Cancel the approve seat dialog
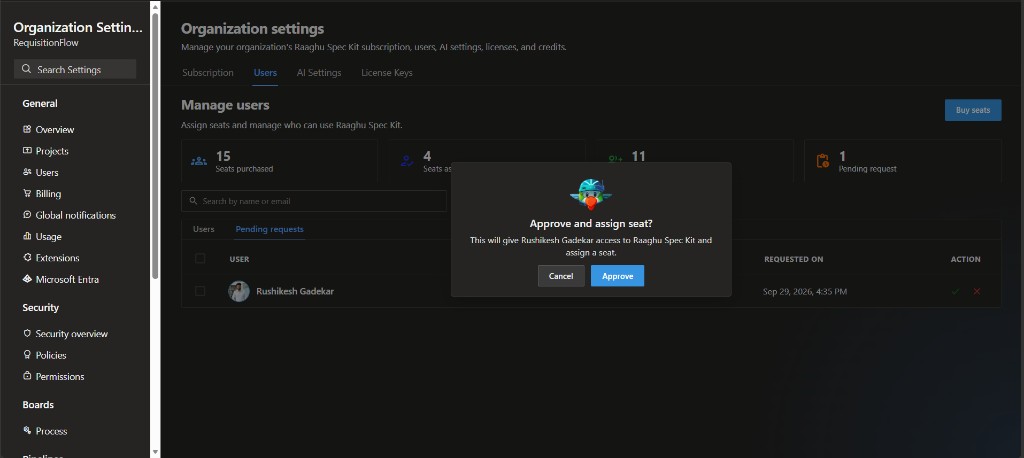1024x458 pixels. point(561,276)
